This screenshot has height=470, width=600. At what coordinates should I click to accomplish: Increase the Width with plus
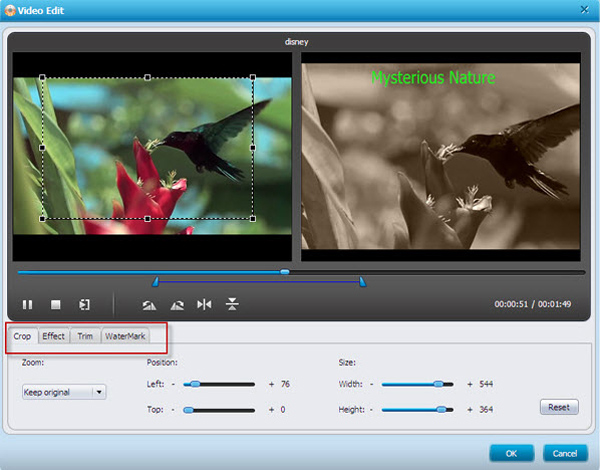[470, 384]
